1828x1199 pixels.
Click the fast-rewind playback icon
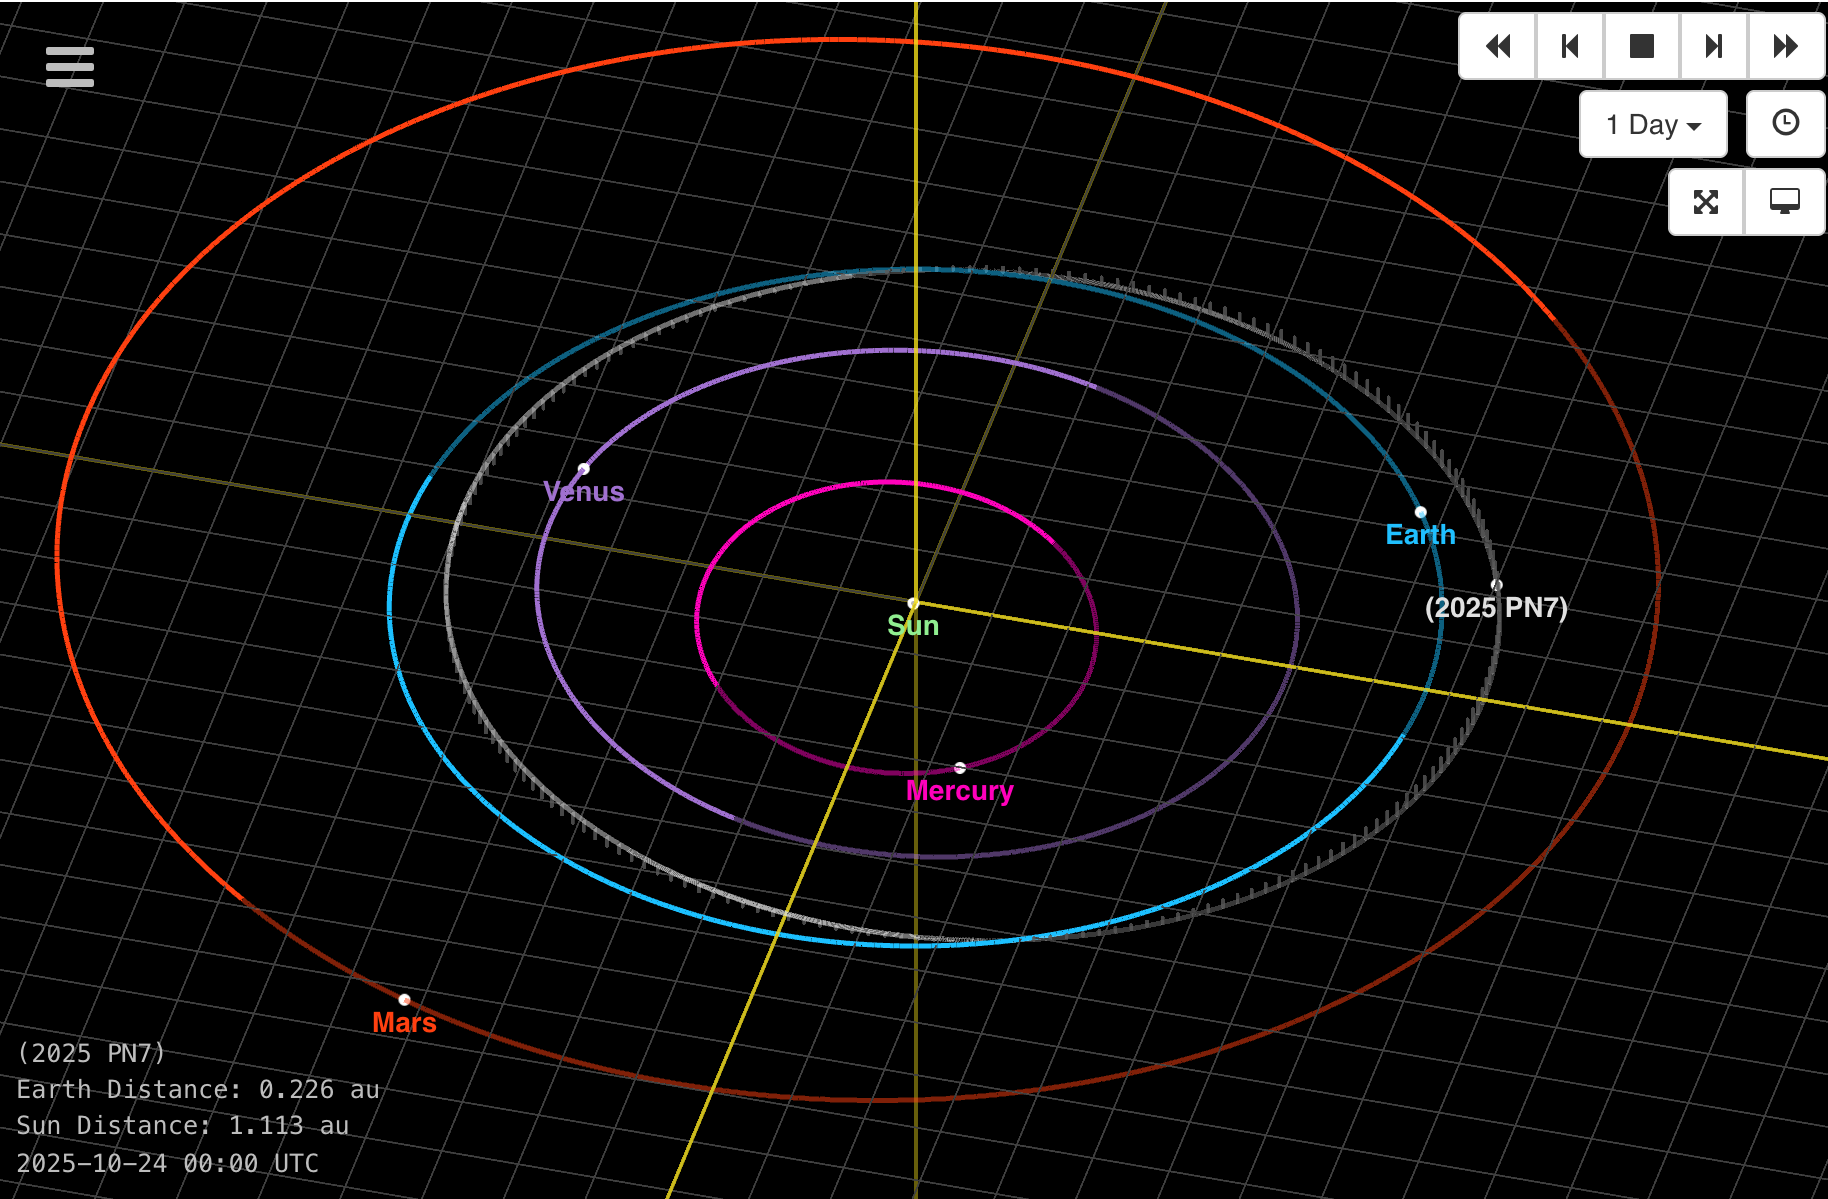(1496, 46)
